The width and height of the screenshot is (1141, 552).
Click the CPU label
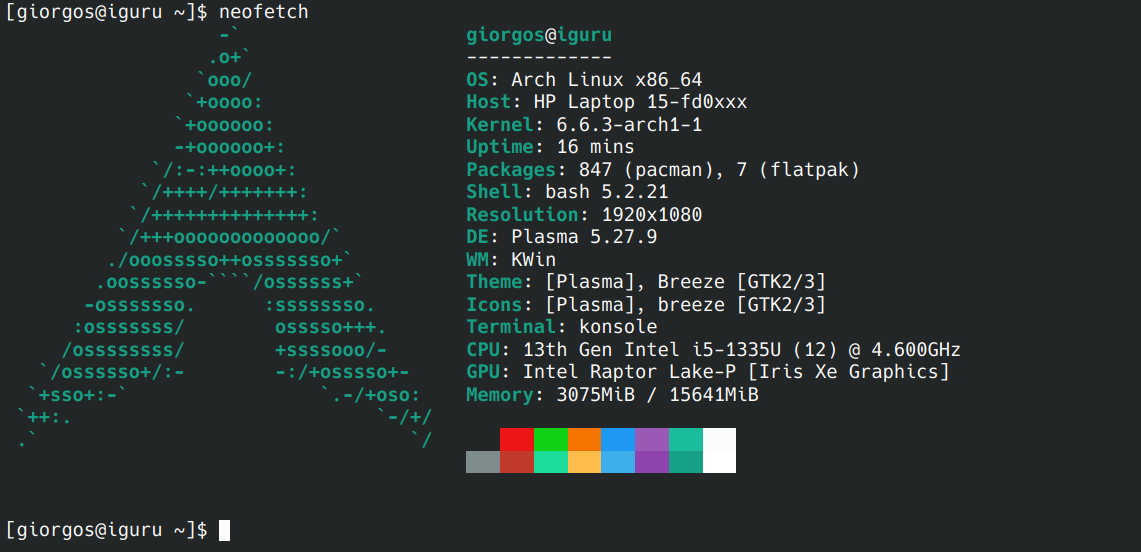pyautogui.click(x=483, y=350)
